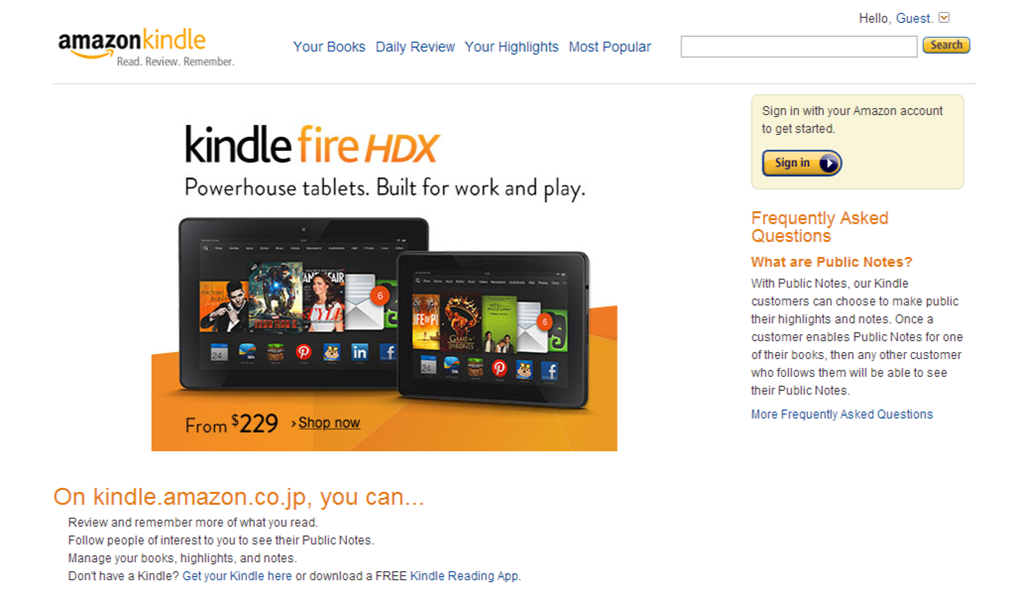Open the Guest account dropdown arrow
Image resolution: width=1024 pixels, height=598 pixels.
coord(944,18)
